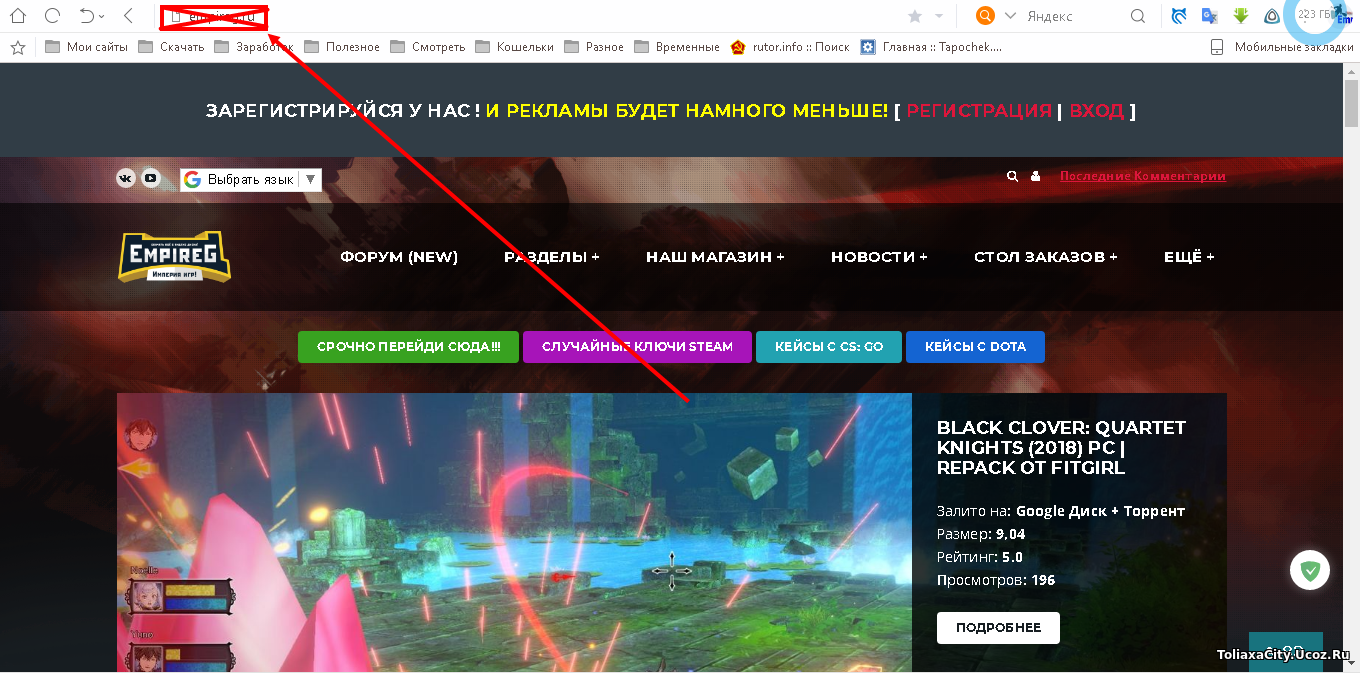Open the Скачать bookmark folder
The image size is (1360, 673).
click(171, 47)
